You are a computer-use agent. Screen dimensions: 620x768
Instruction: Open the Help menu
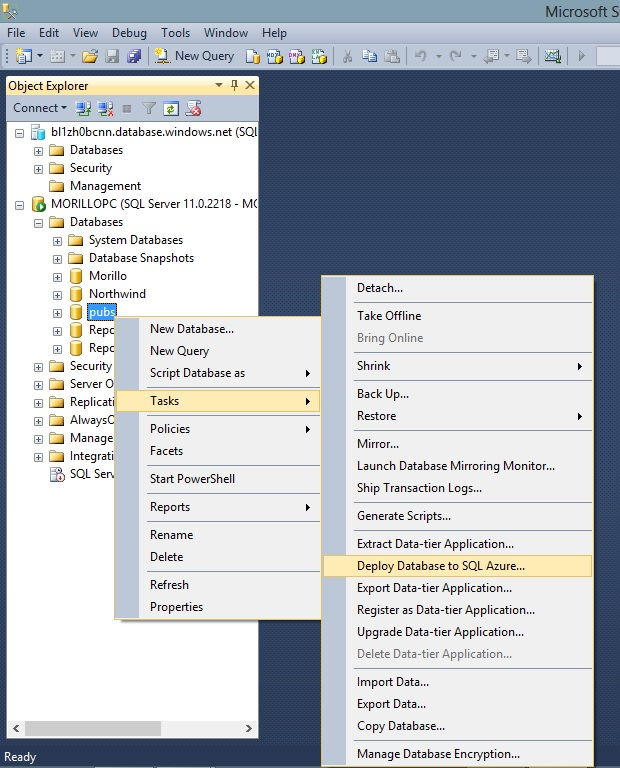(x=274, y=33)
